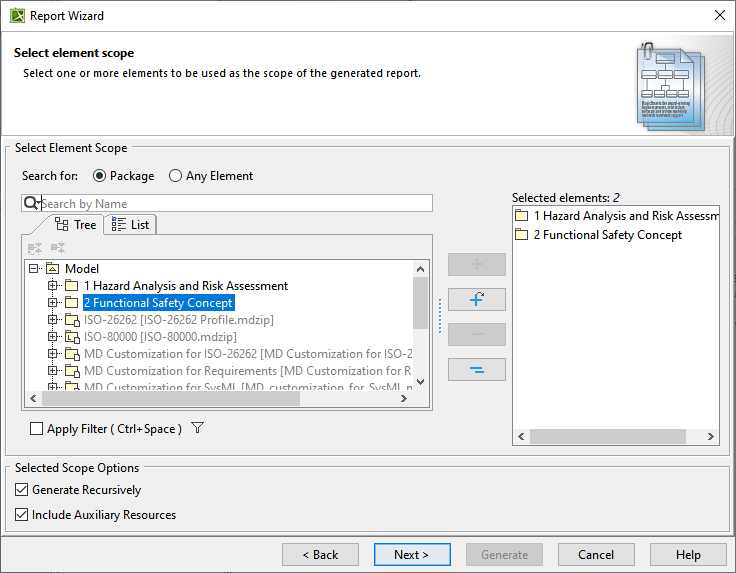736x573 pixels.
Task: Click the filter funnel icon
Action: coord(197,429)
